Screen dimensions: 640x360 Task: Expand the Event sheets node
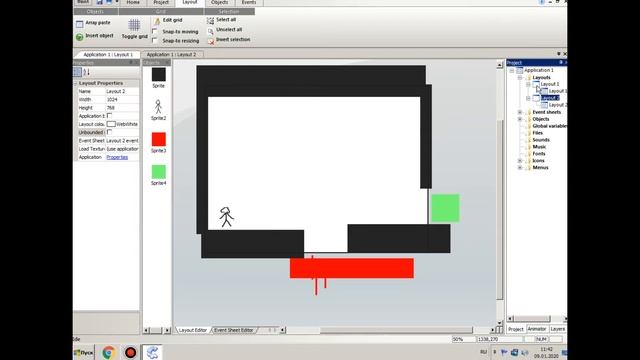point(520,112)
